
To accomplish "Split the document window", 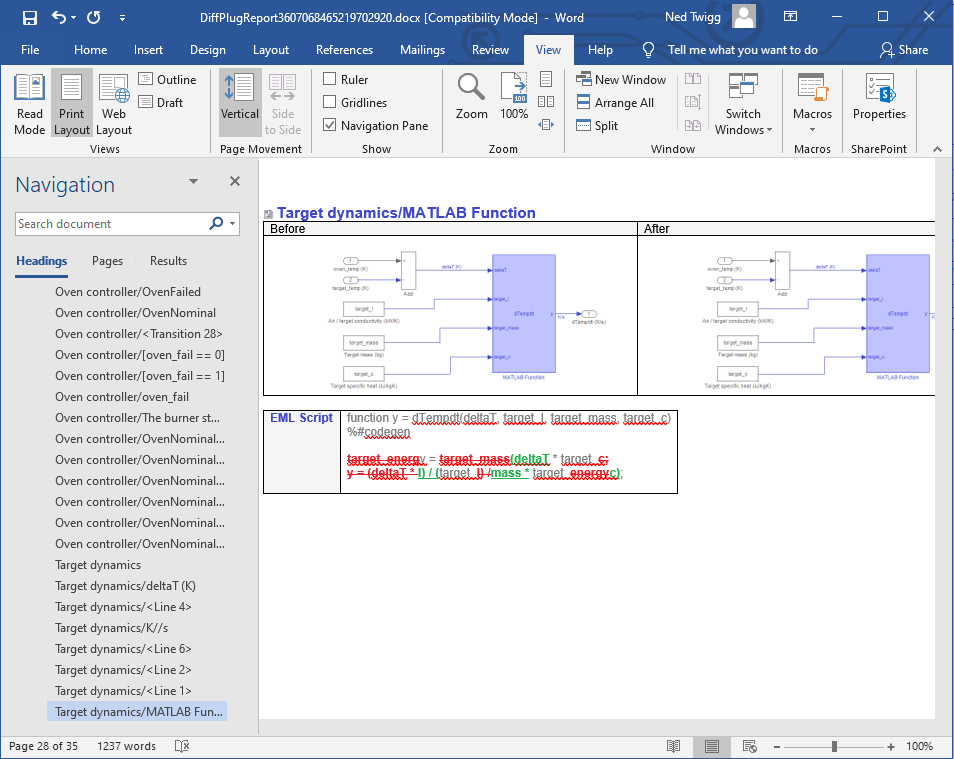I will coord(597,126).
